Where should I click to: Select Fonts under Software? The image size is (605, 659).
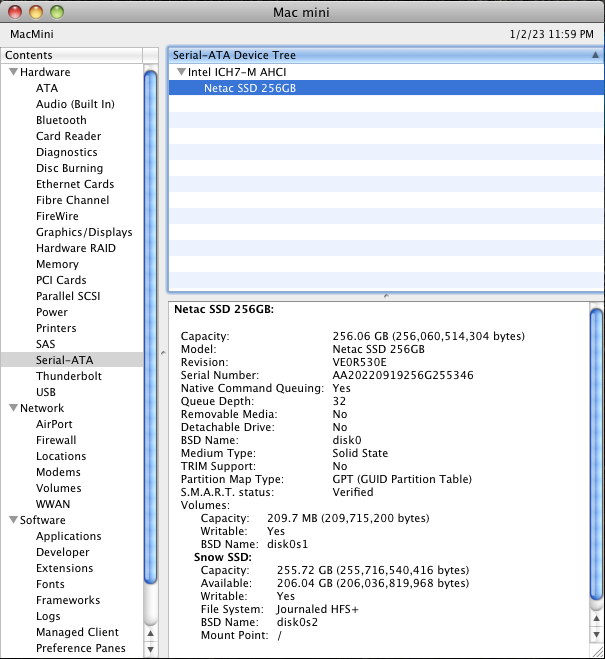tap(50, 584)
